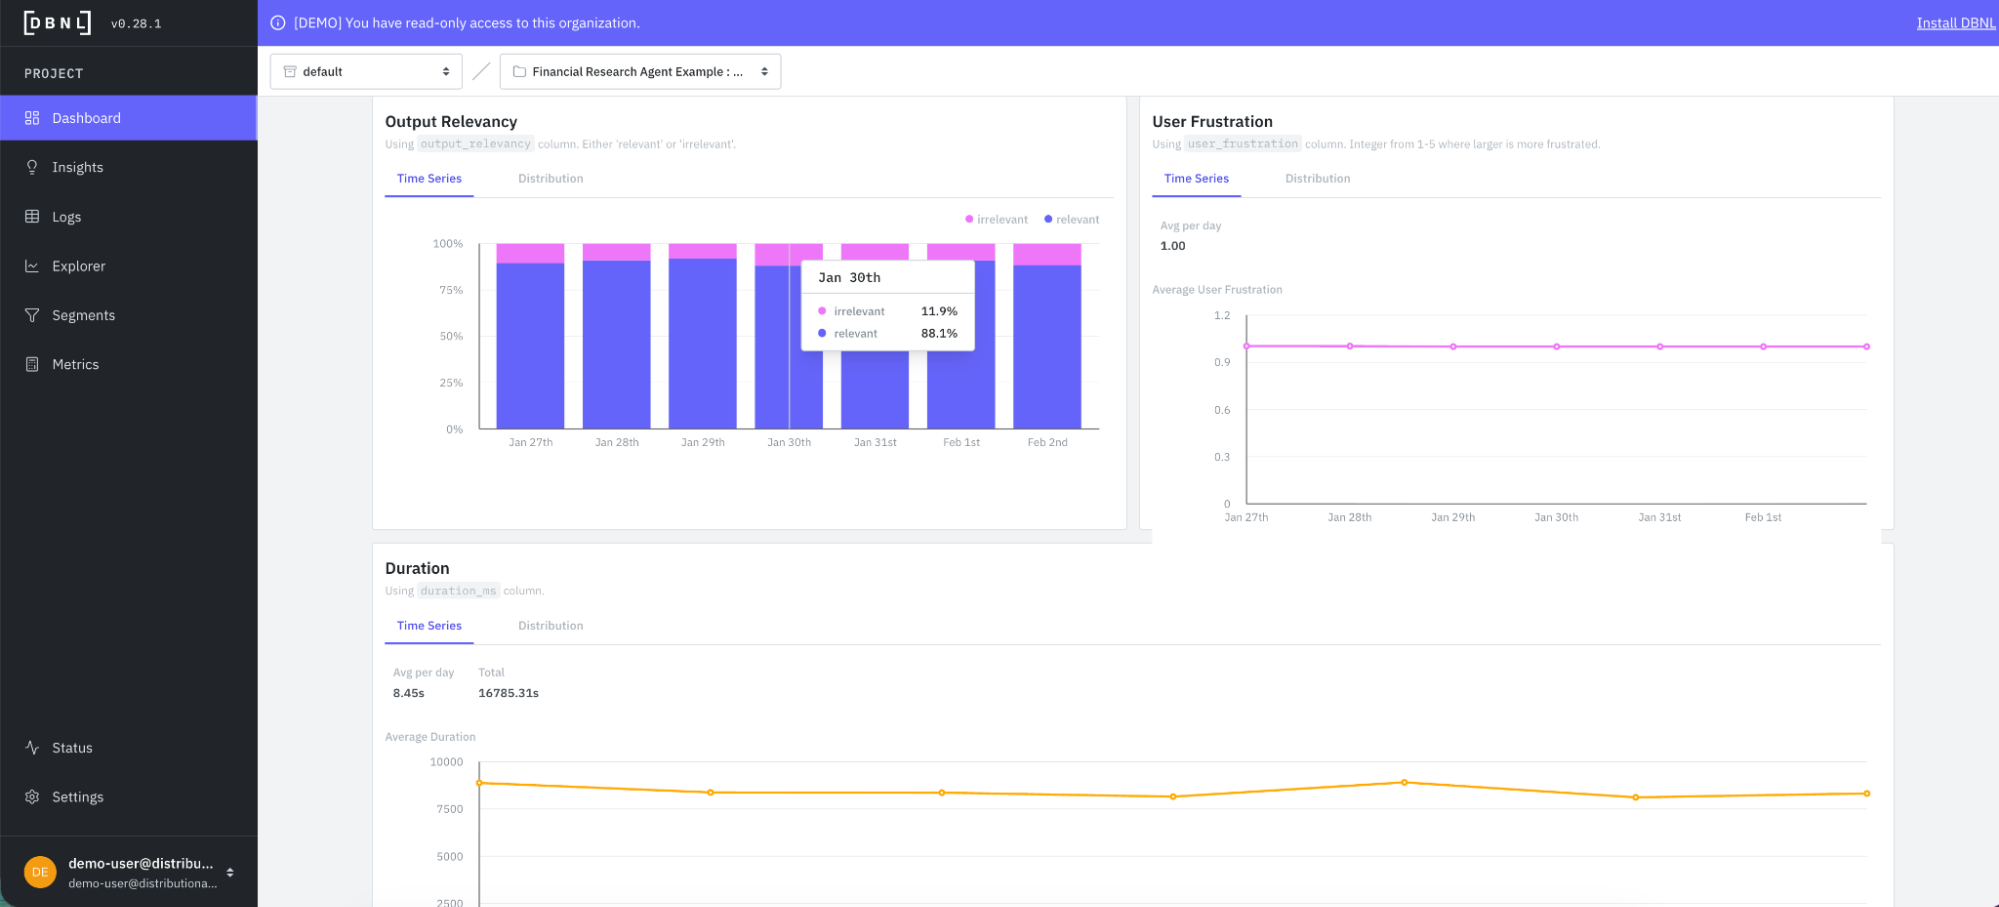The height and width of the screenshot is (907, 1999).
Task: Select Output Relevancy Time Series tab
Action: tap(429, 178)
